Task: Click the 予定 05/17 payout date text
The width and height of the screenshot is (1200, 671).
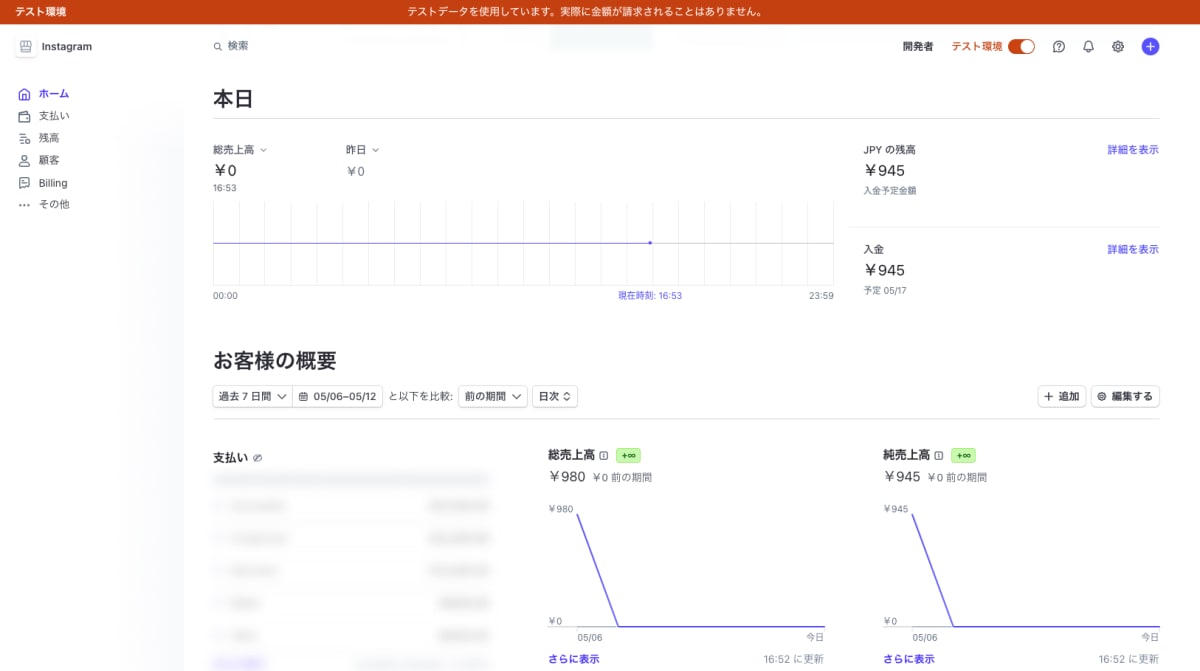Action: 885,290
